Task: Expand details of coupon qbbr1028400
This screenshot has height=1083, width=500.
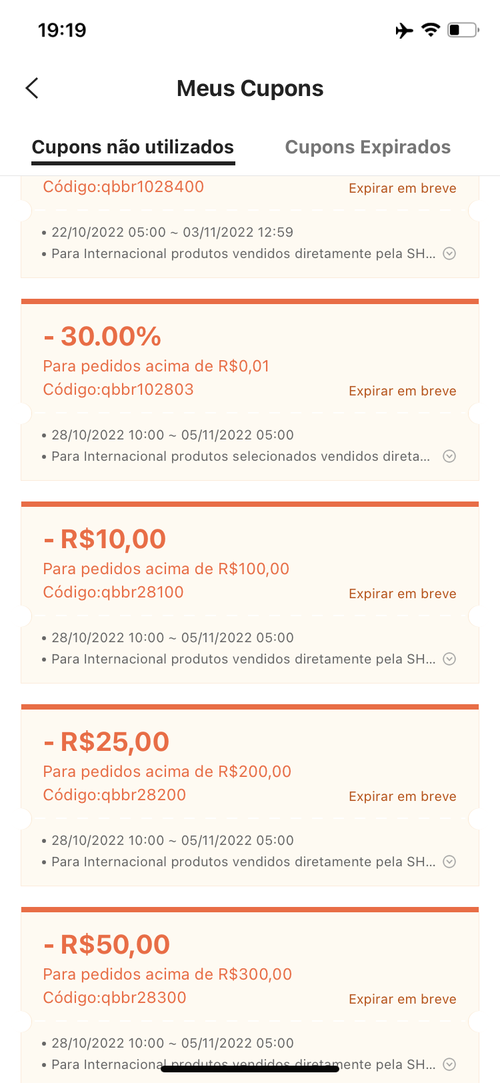Action: 449,253
